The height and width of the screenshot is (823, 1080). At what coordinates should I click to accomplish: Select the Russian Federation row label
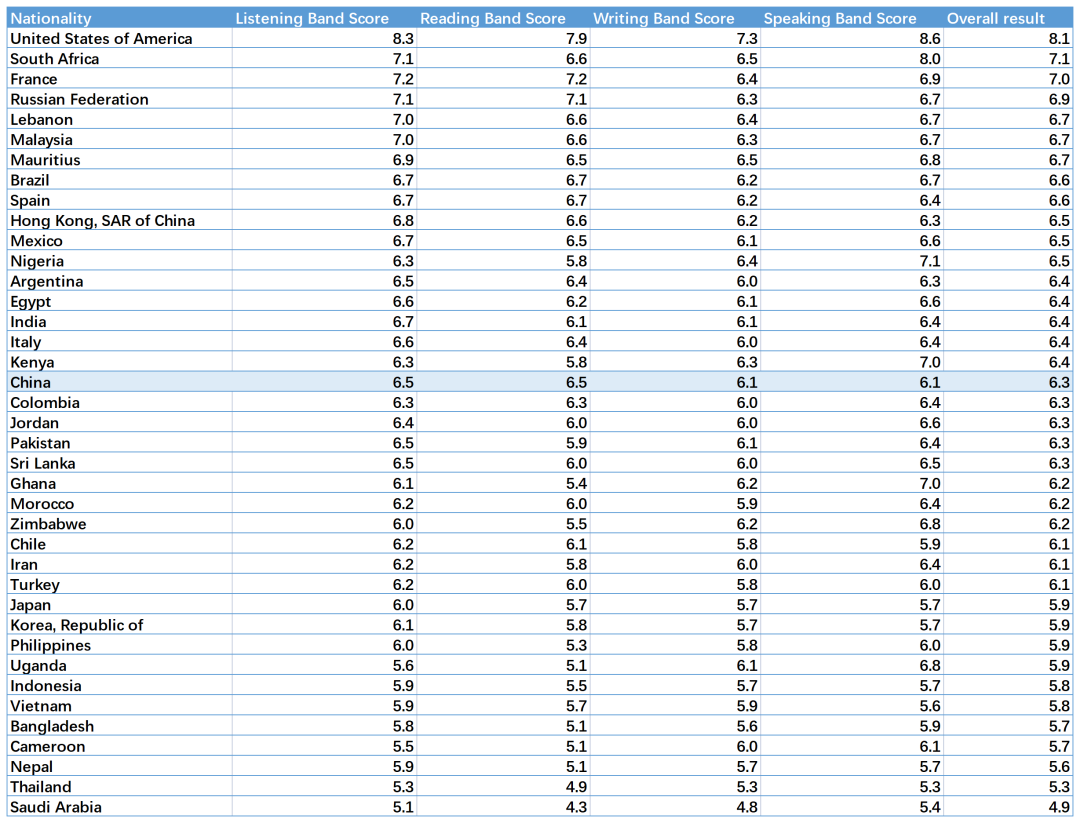click(x=79, y=99)
